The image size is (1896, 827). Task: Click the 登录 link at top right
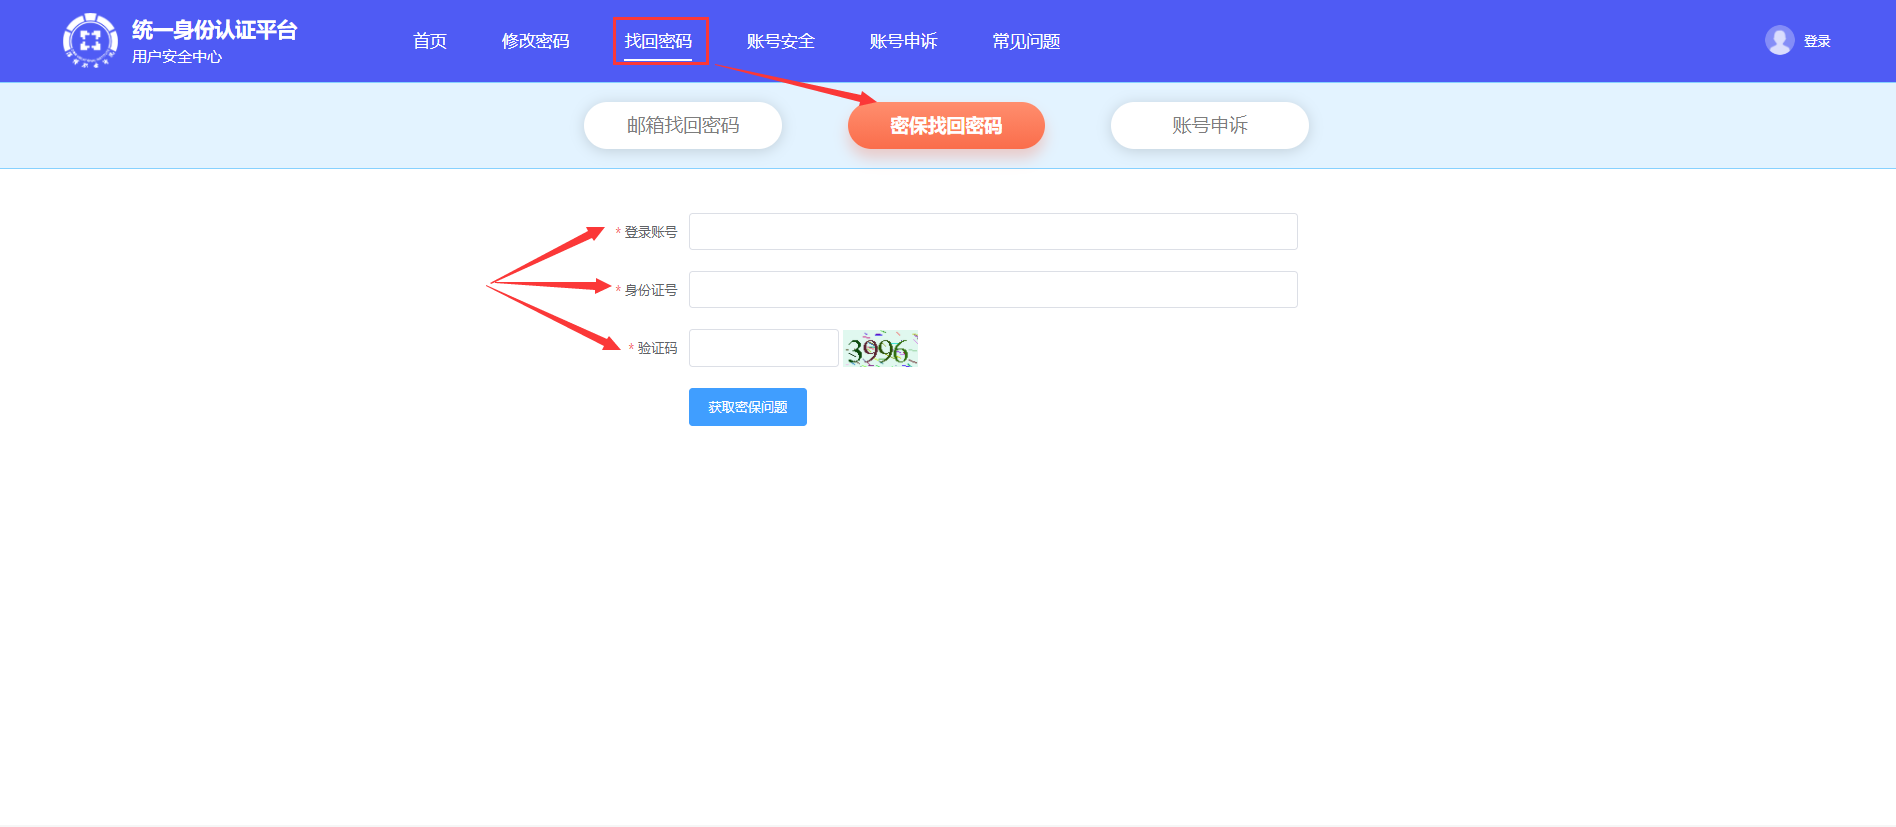click(x=1817, y=41)
